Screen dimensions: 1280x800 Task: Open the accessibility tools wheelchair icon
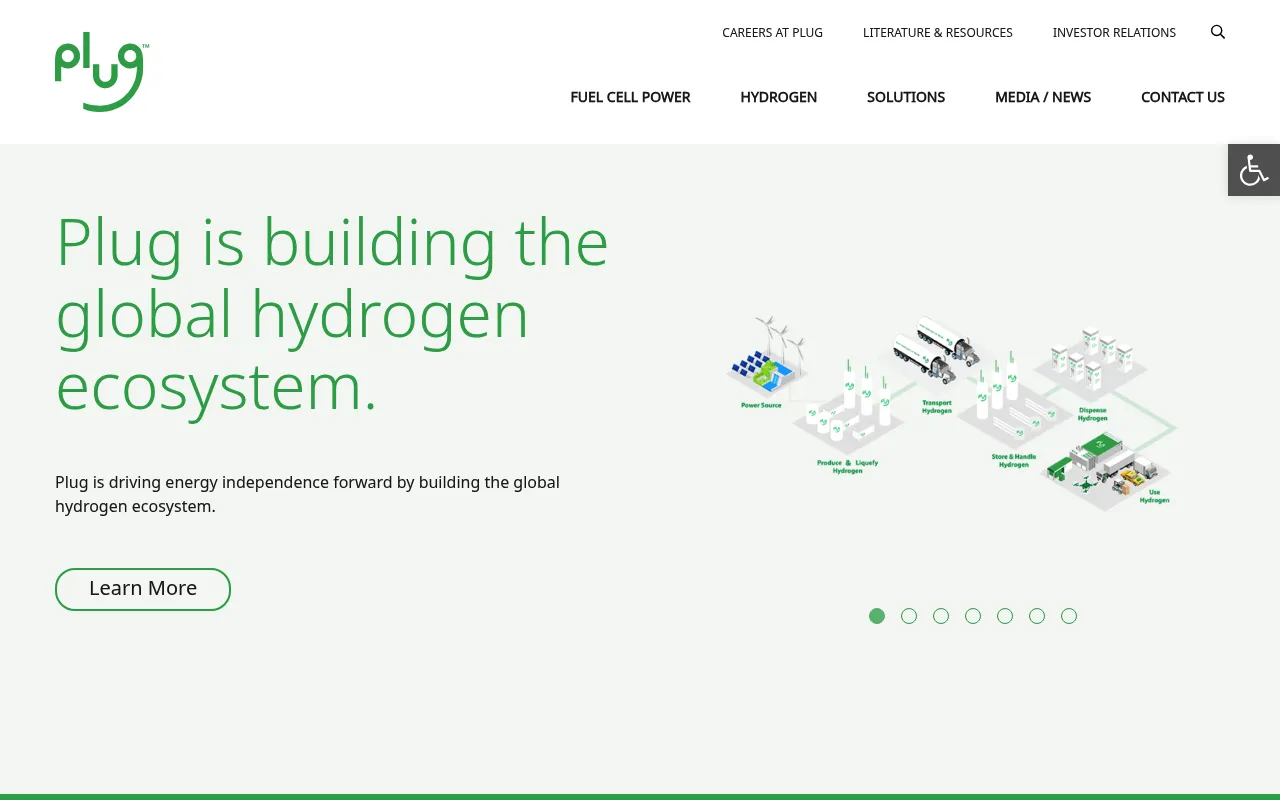(1254, 170)
